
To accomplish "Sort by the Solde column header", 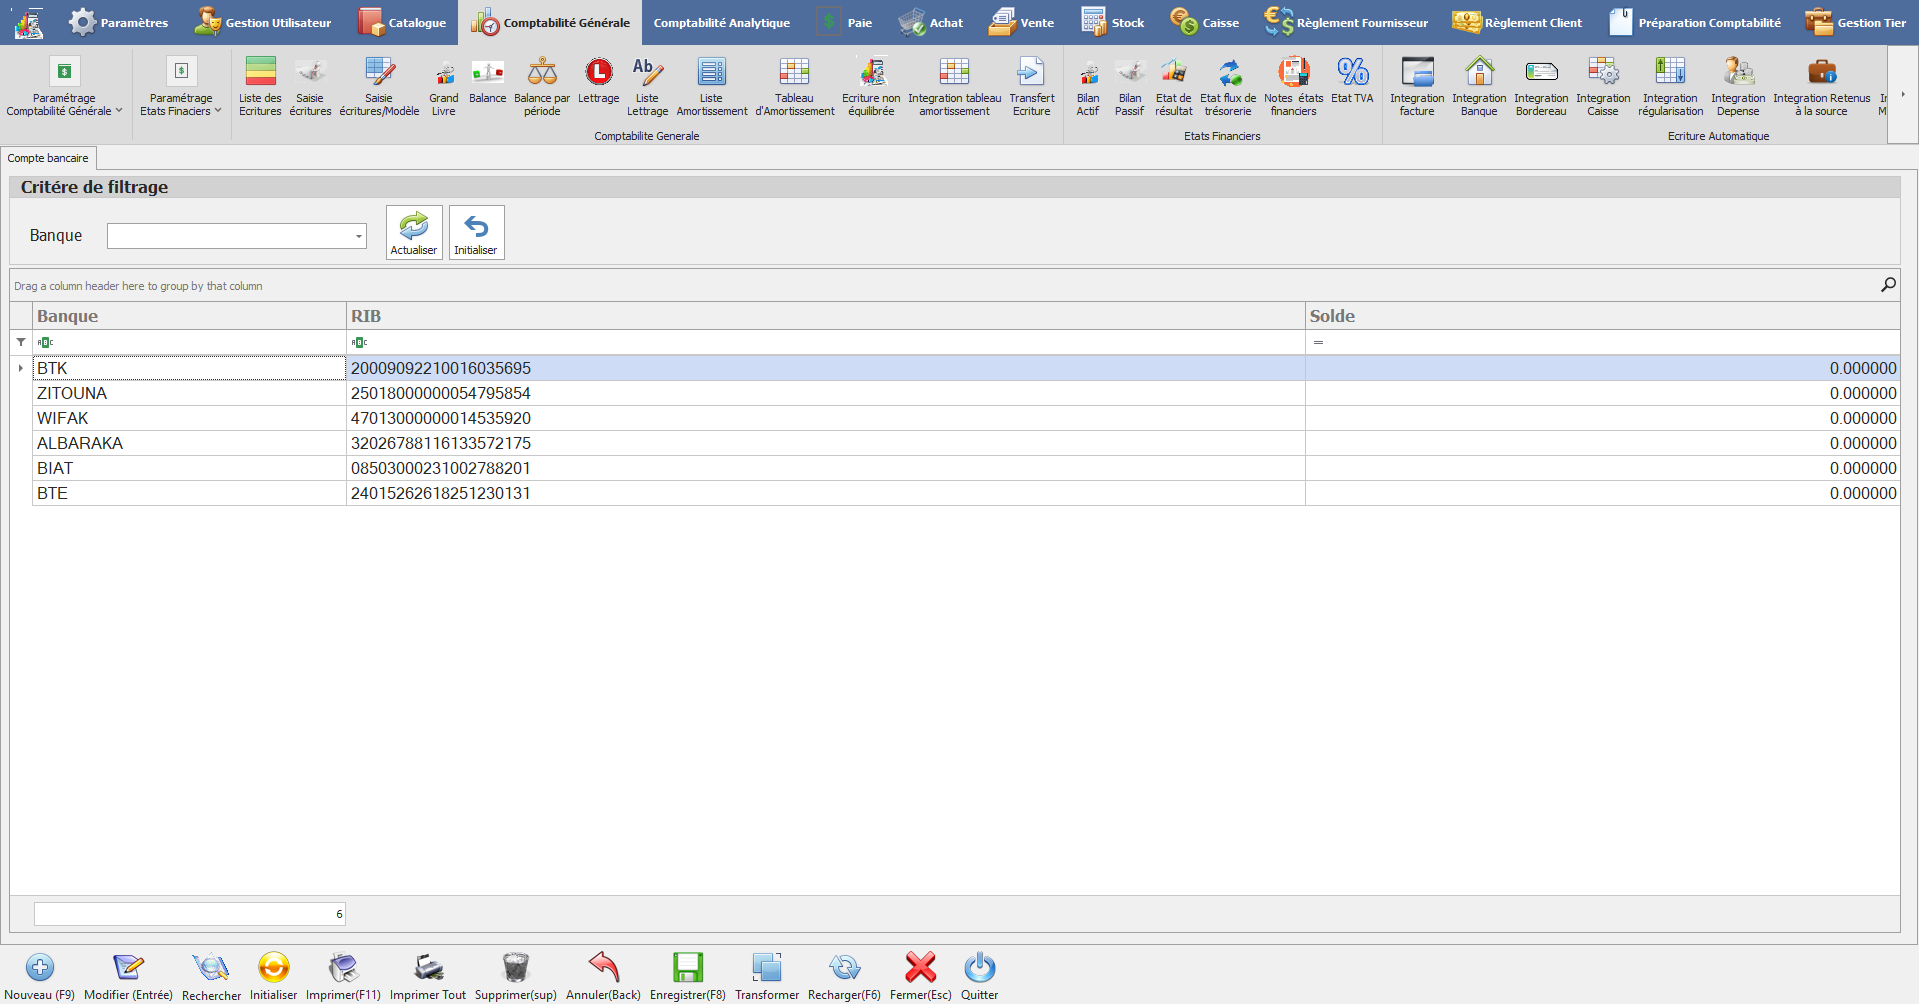I will tap(1602, 316).
